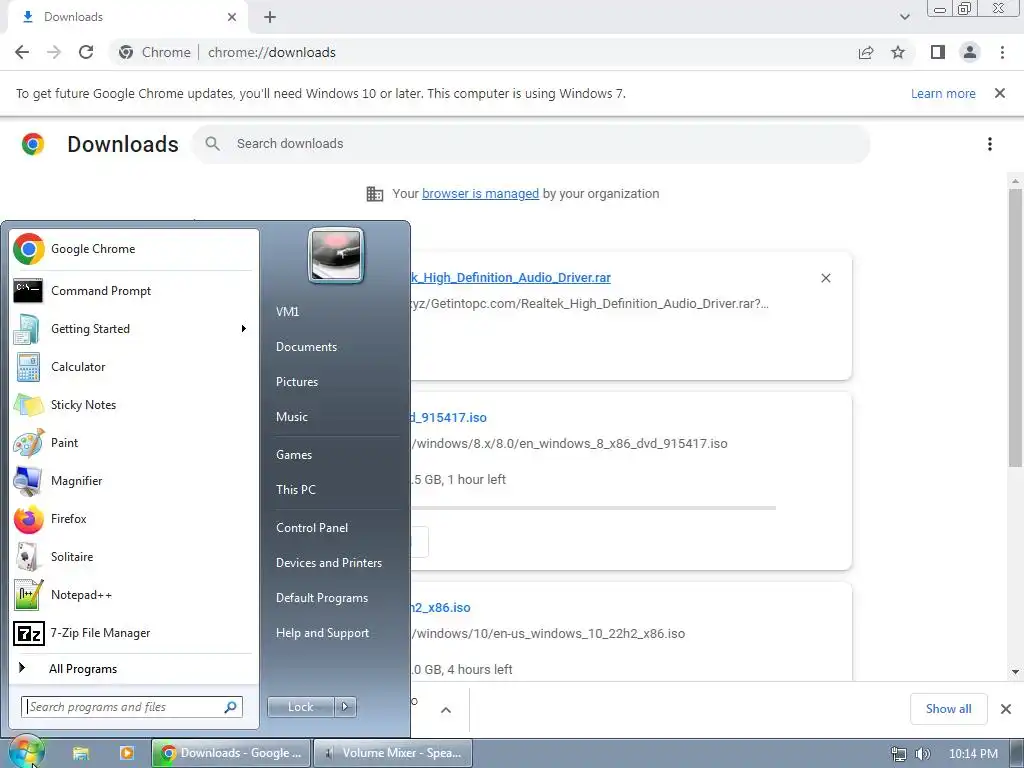1024x768 pixels.
Task: Close the download shelf
Action: pyautogui.click(x=1006, y=709)
